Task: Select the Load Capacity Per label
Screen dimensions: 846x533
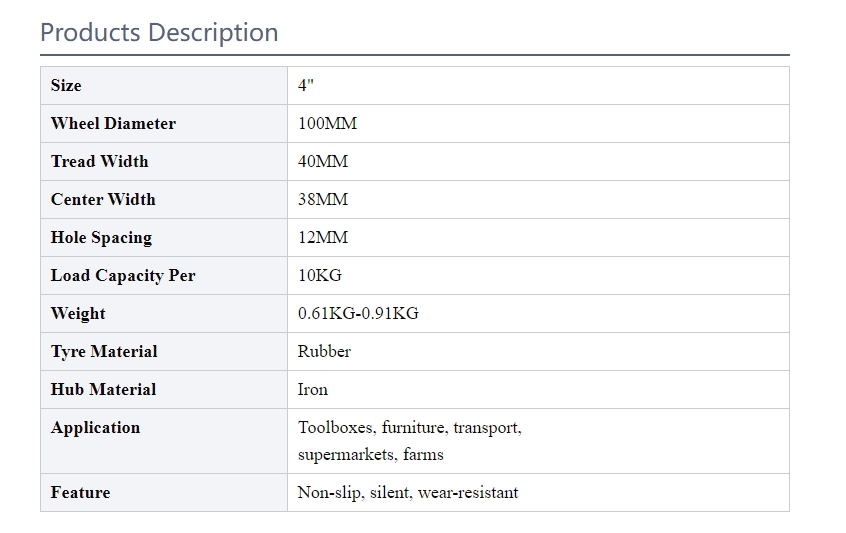Action: tap(123, 276)
